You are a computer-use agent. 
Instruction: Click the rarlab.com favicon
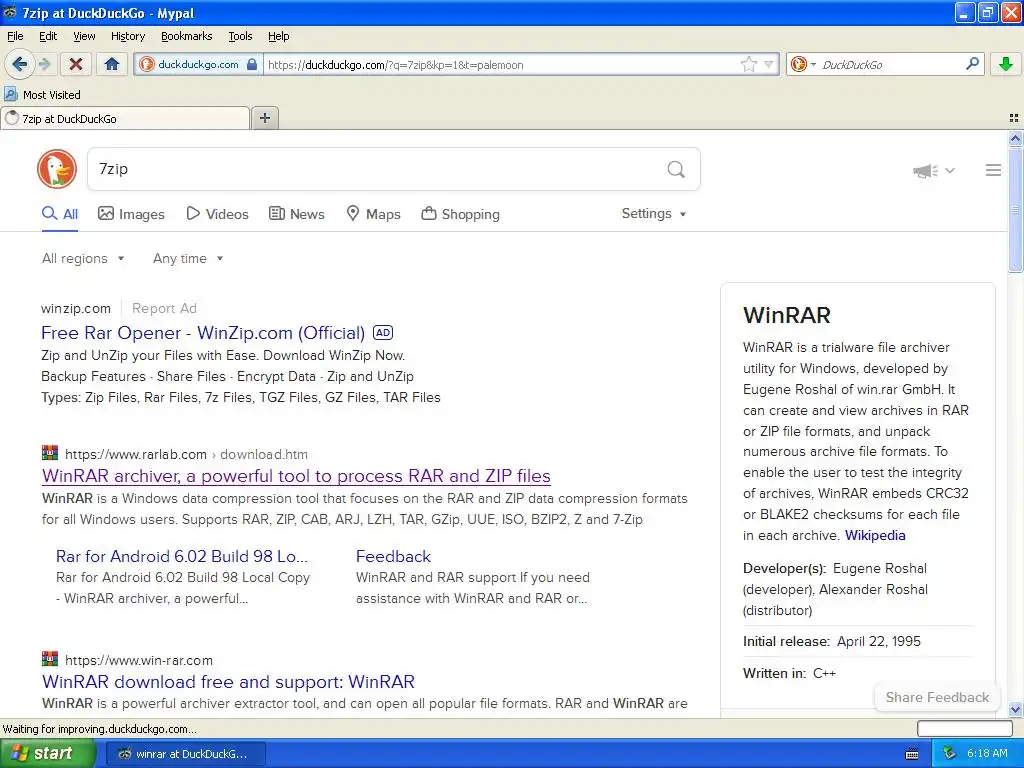pyautogui.click(x=50, y=453)
